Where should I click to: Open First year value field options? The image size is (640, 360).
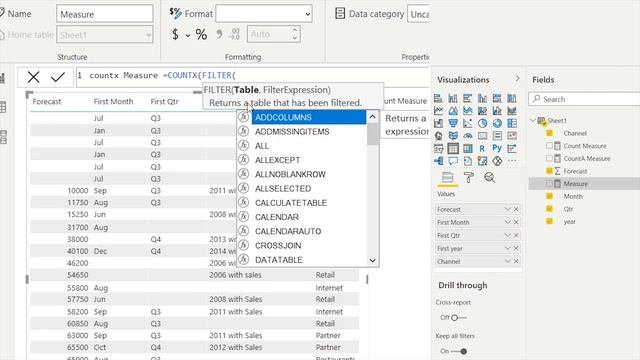507,248
